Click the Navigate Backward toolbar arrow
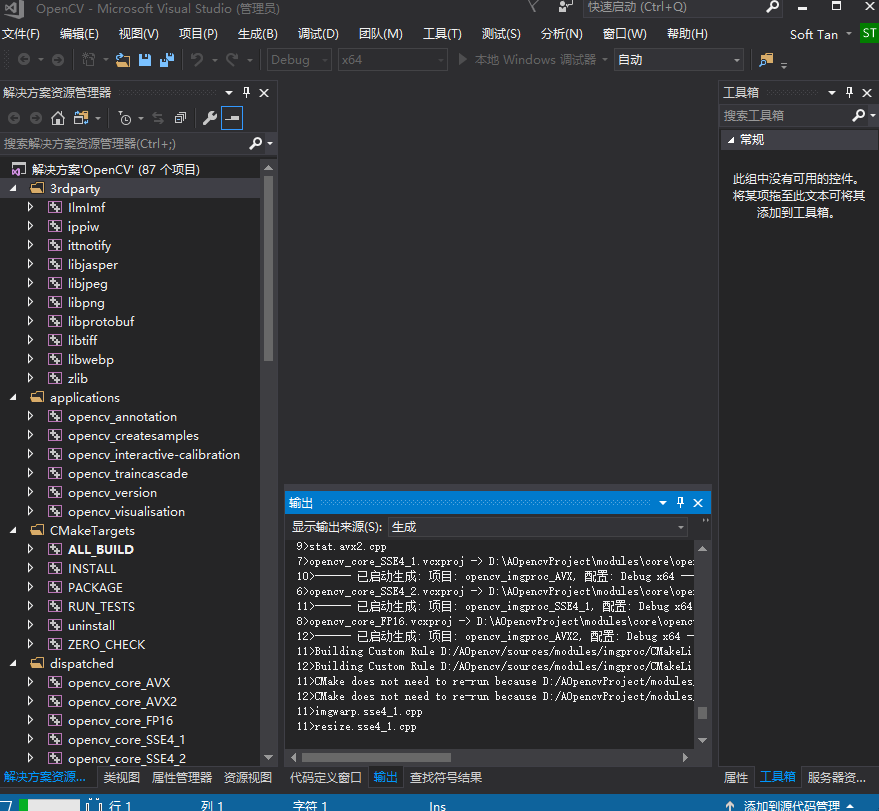 point(24,59)
